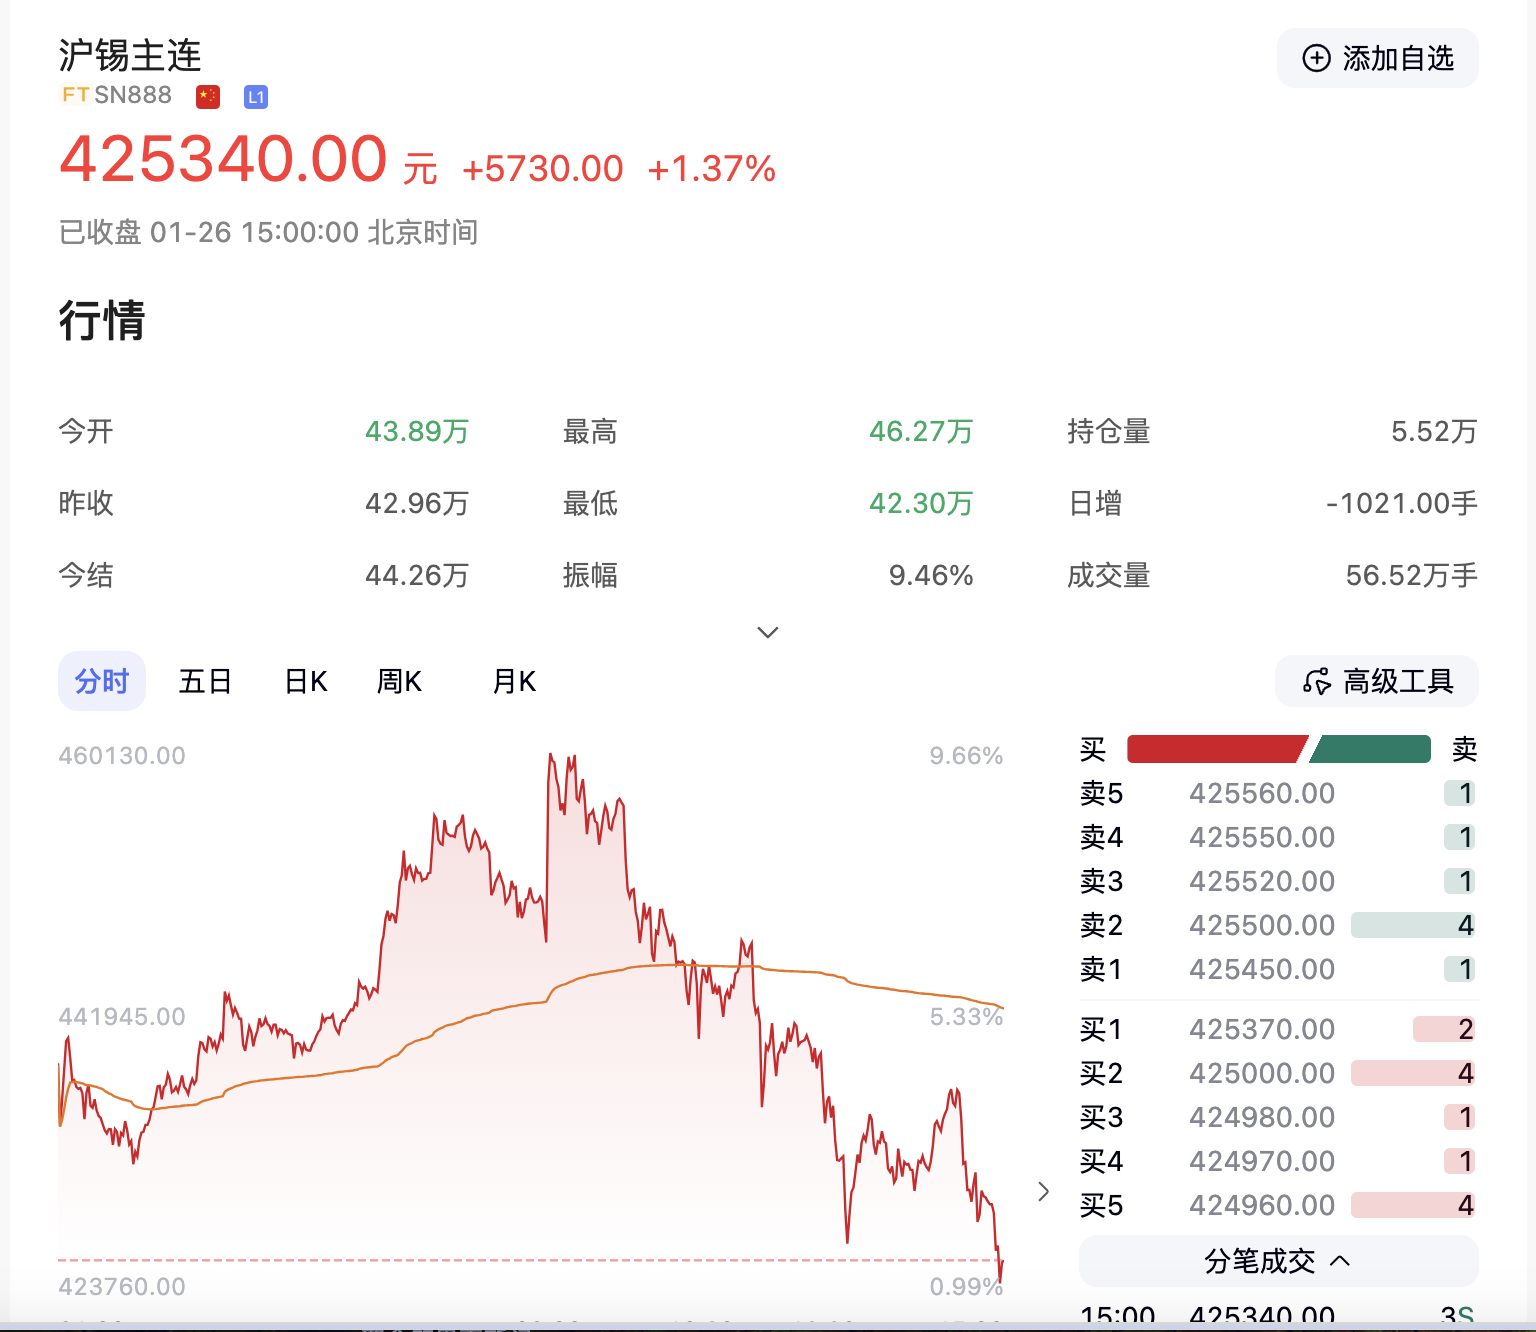
Task: Click the 卖1 price 425450.00 row
Action: tap(1262, 969)
